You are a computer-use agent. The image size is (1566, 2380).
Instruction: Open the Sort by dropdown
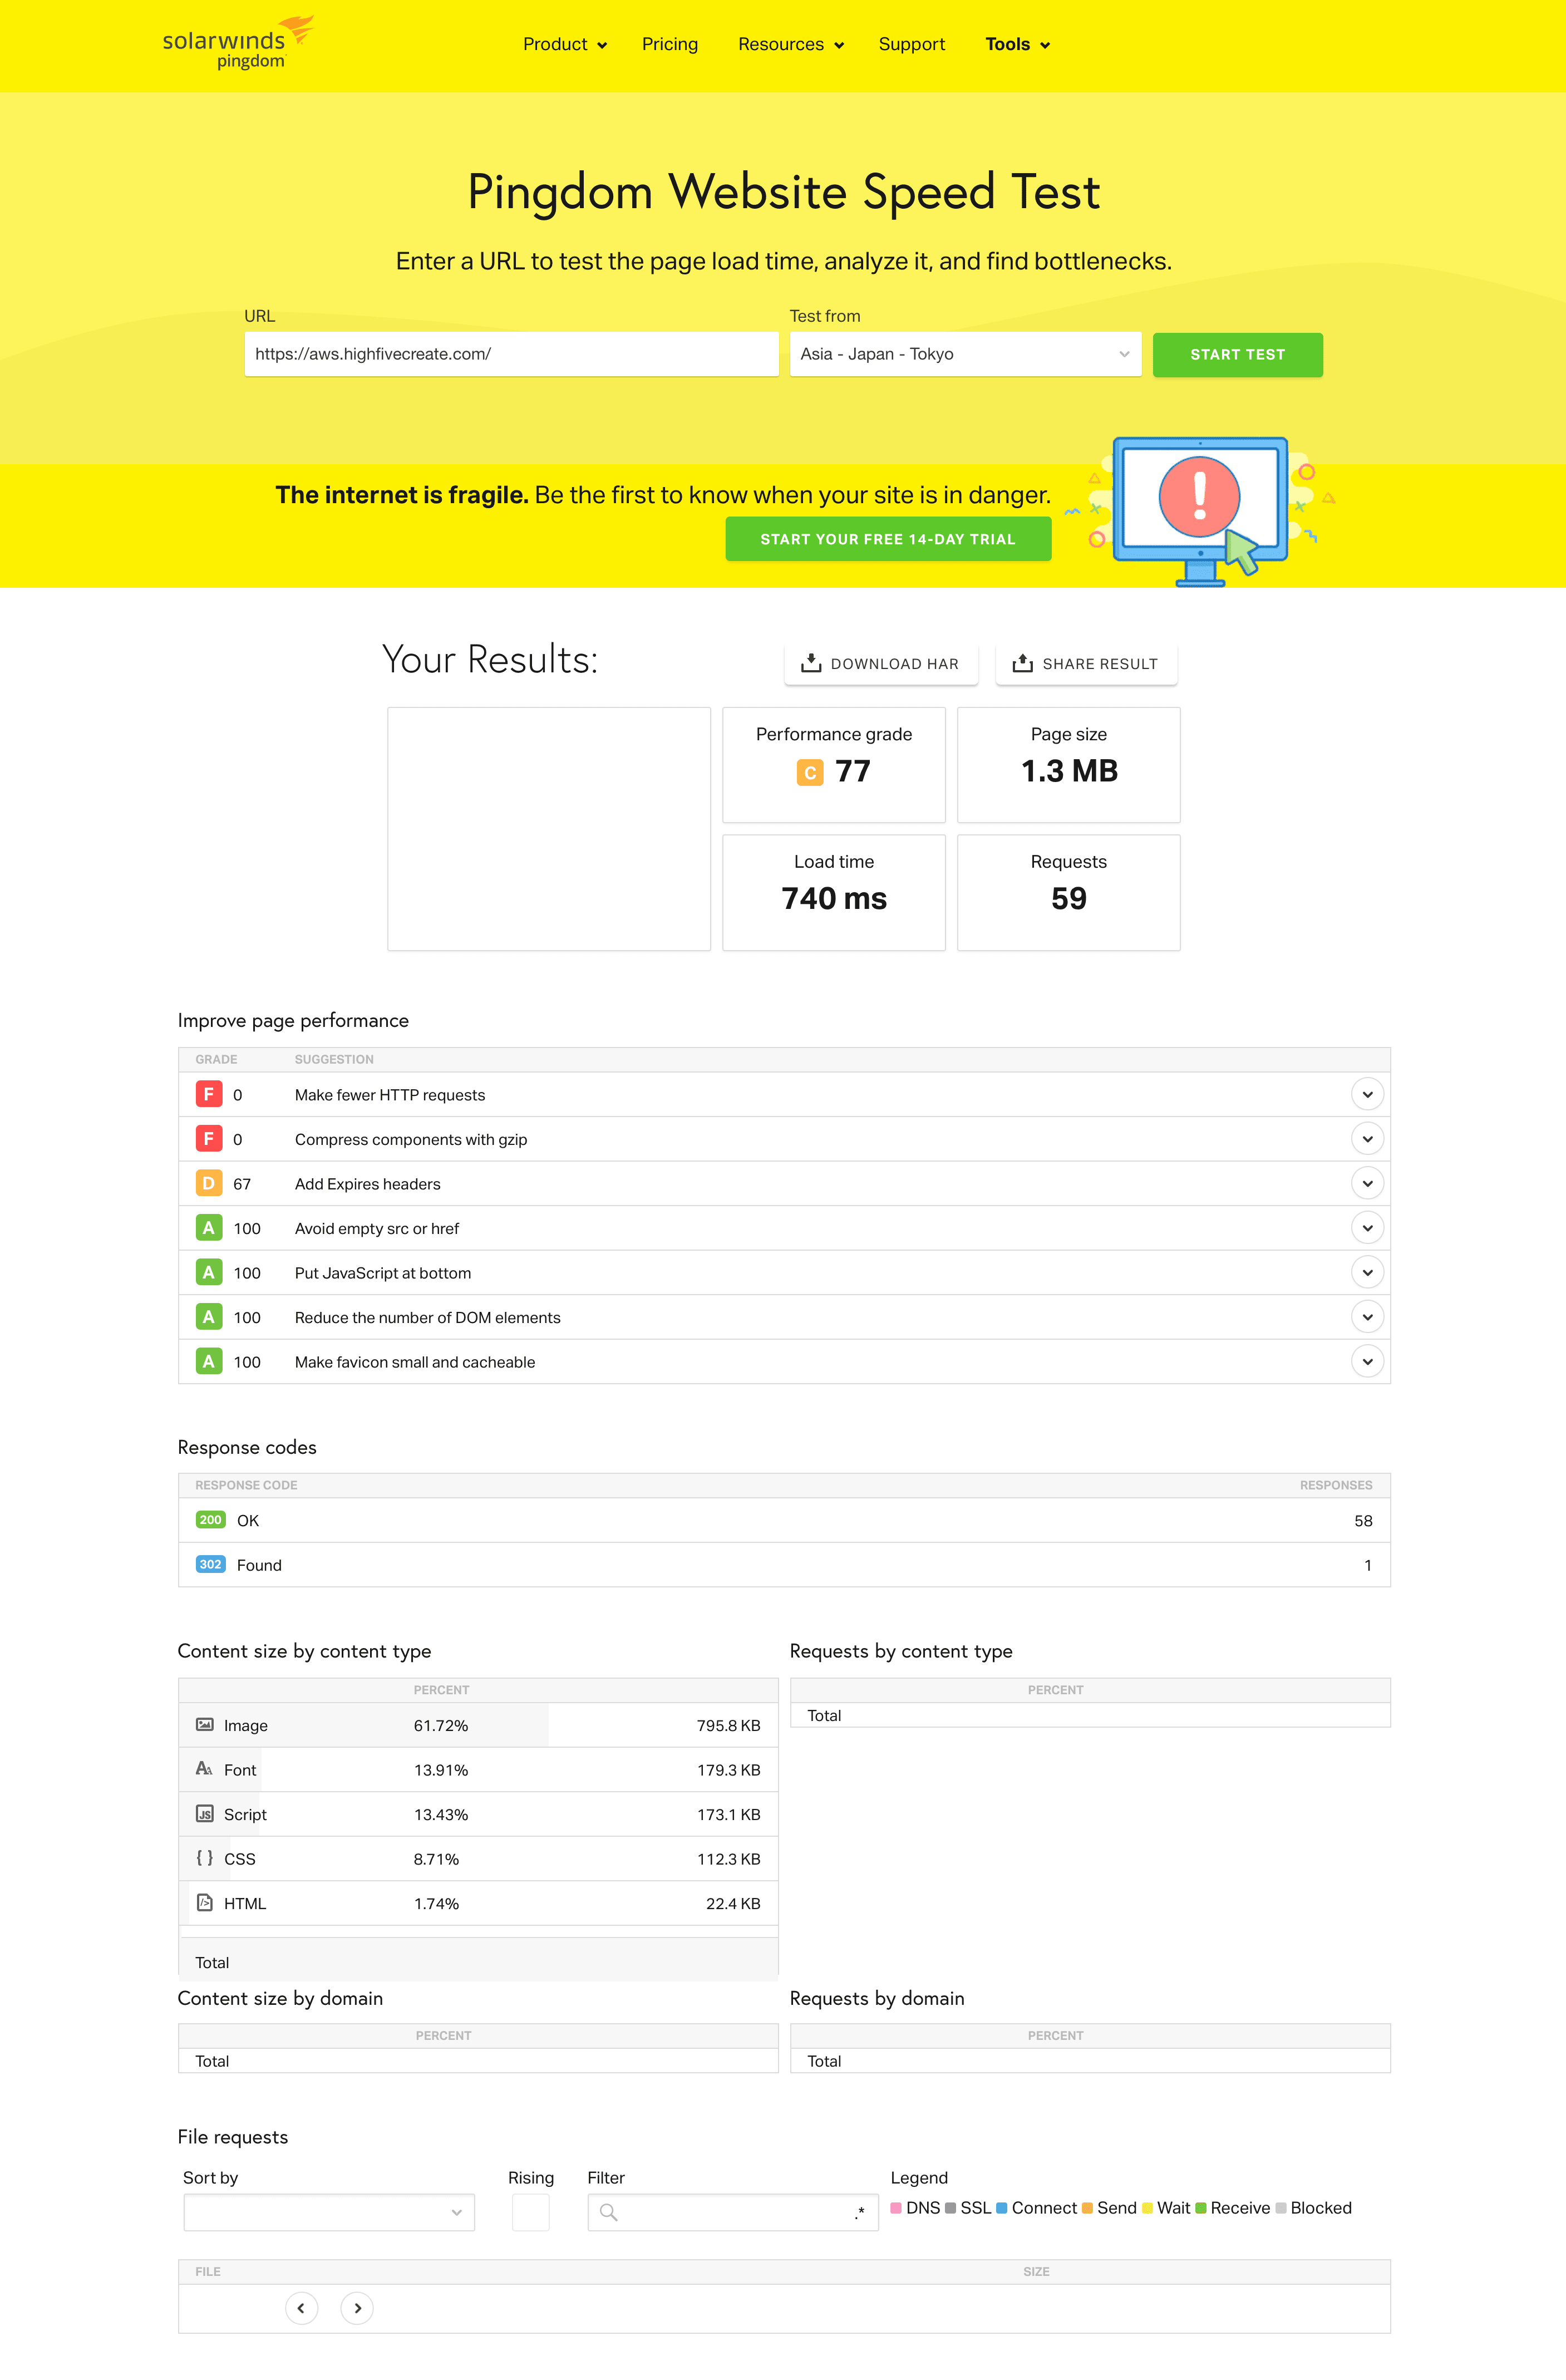pyautogui.click(x=329, y=2212)
